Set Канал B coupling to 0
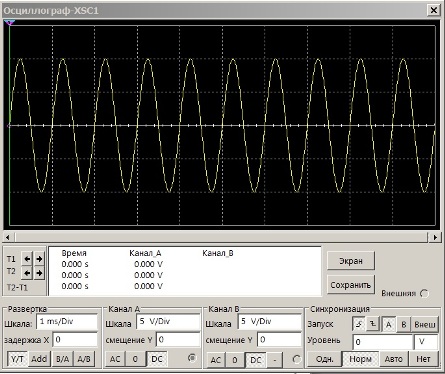 pos(235,360)
